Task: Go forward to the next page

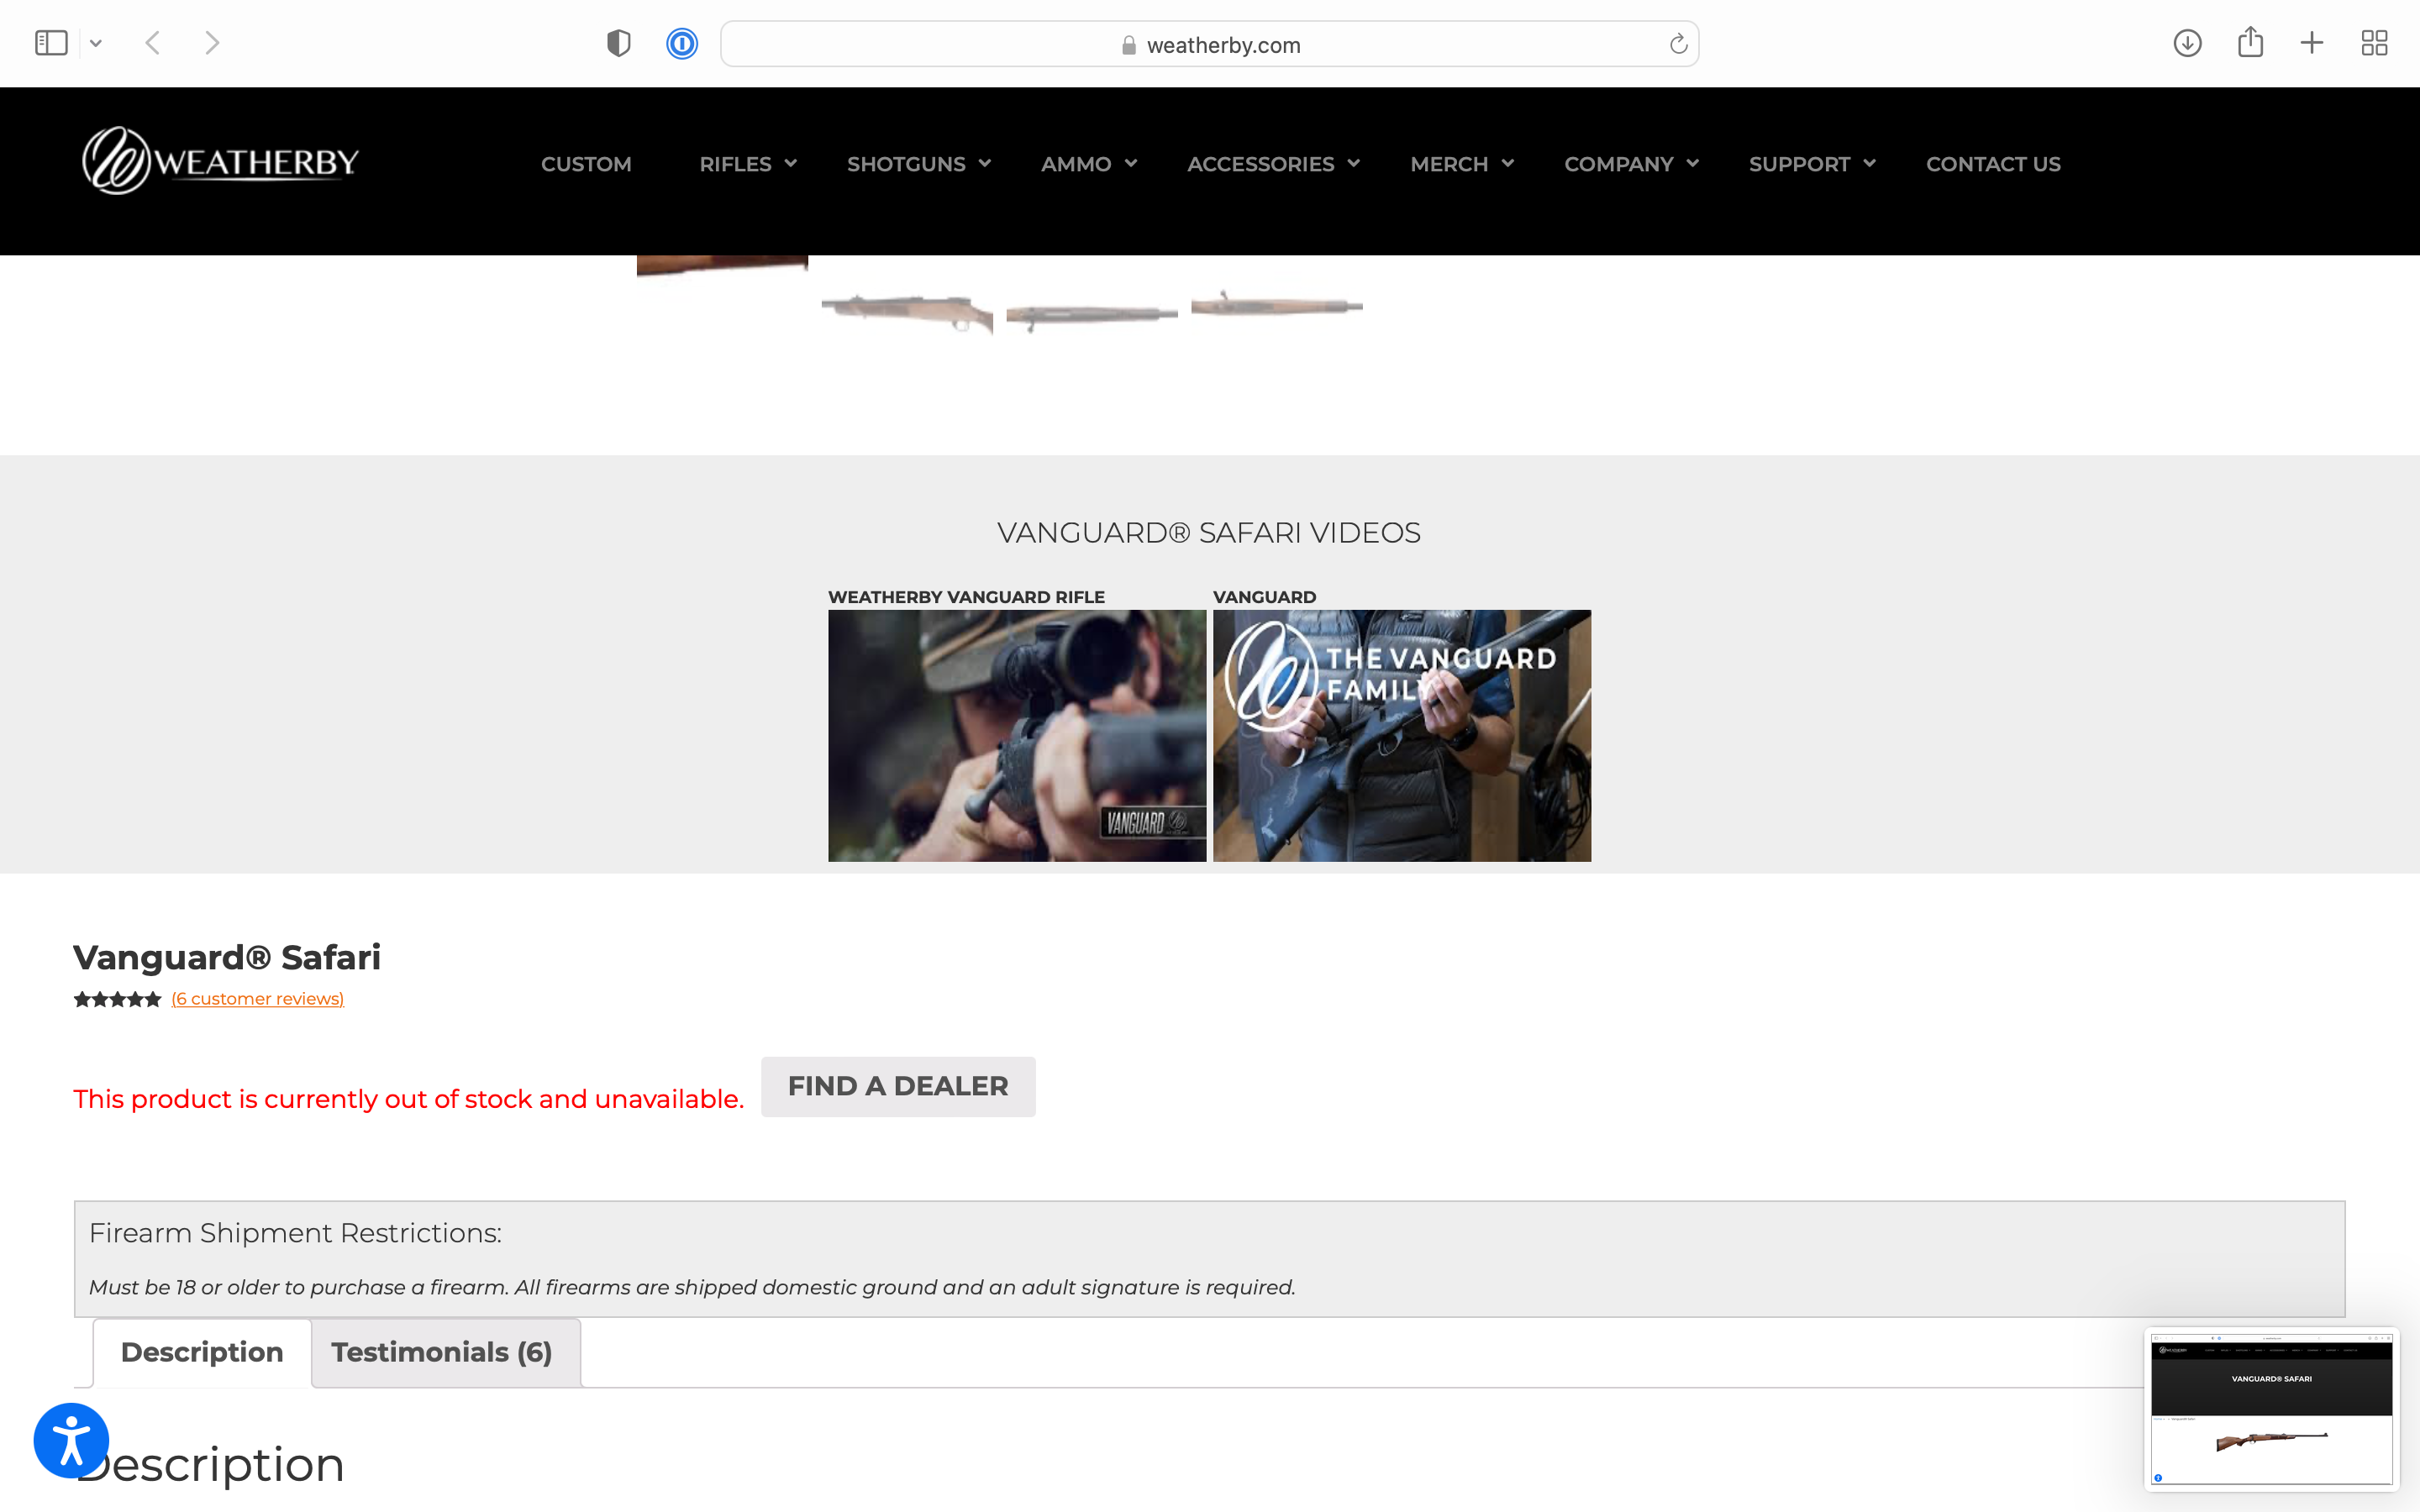Action: 212,43
